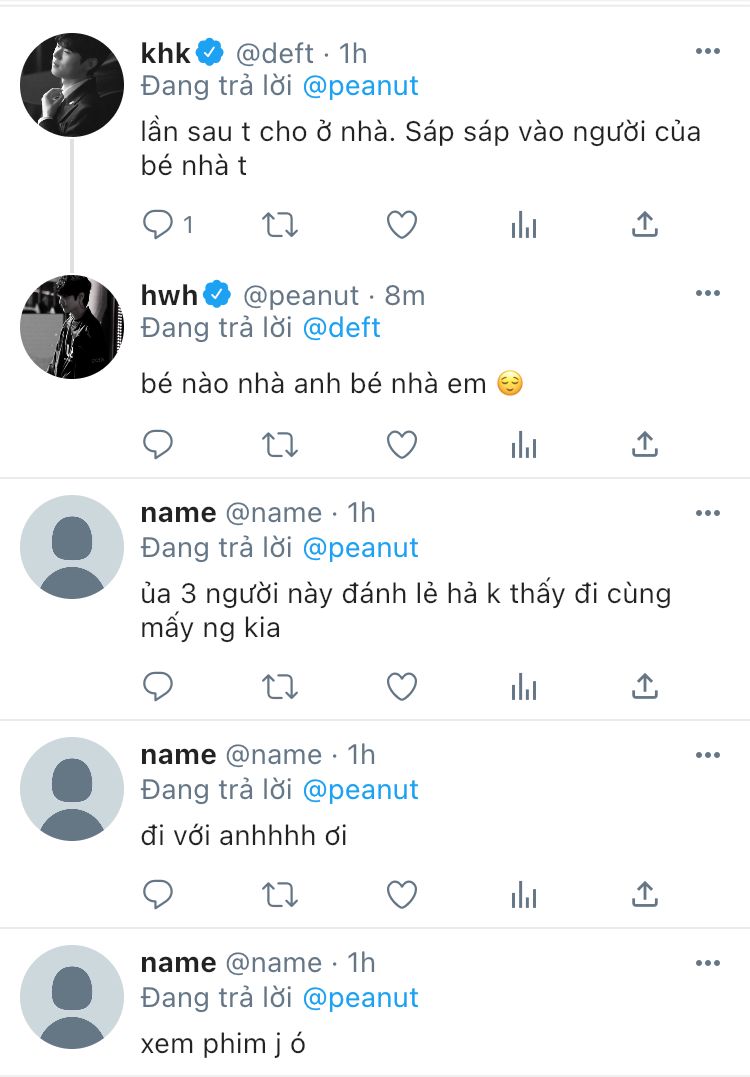Like the "đi với anhhhh ơi" tweet

click(402, 893)
